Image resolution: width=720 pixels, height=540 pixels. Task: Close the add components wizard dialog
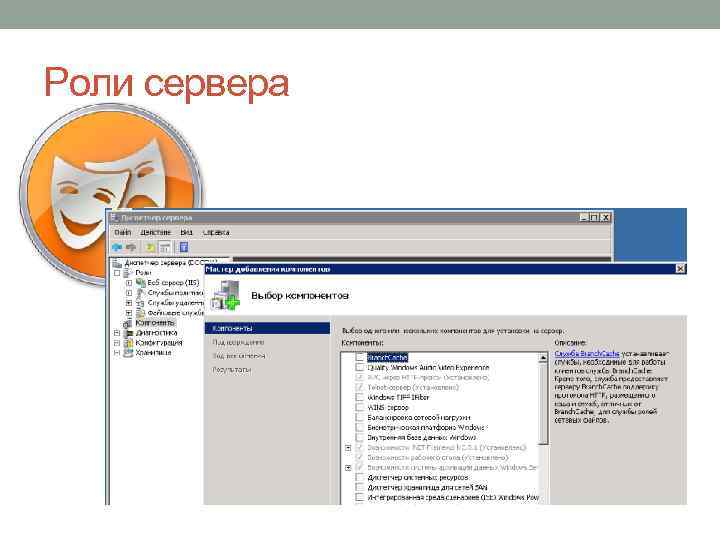pyautogui.click(x=681, y=269)
